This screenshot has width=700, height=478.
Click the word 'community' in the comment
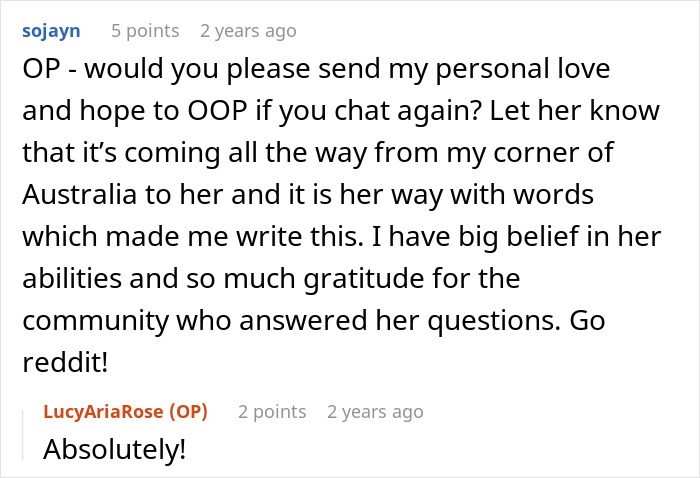pos(95,320)
